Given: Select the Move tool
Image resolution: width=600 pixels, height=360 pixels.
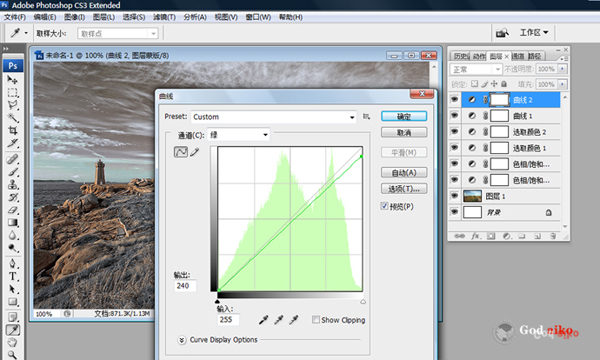Looking at the screenshot, I should (x=12, y=80).
